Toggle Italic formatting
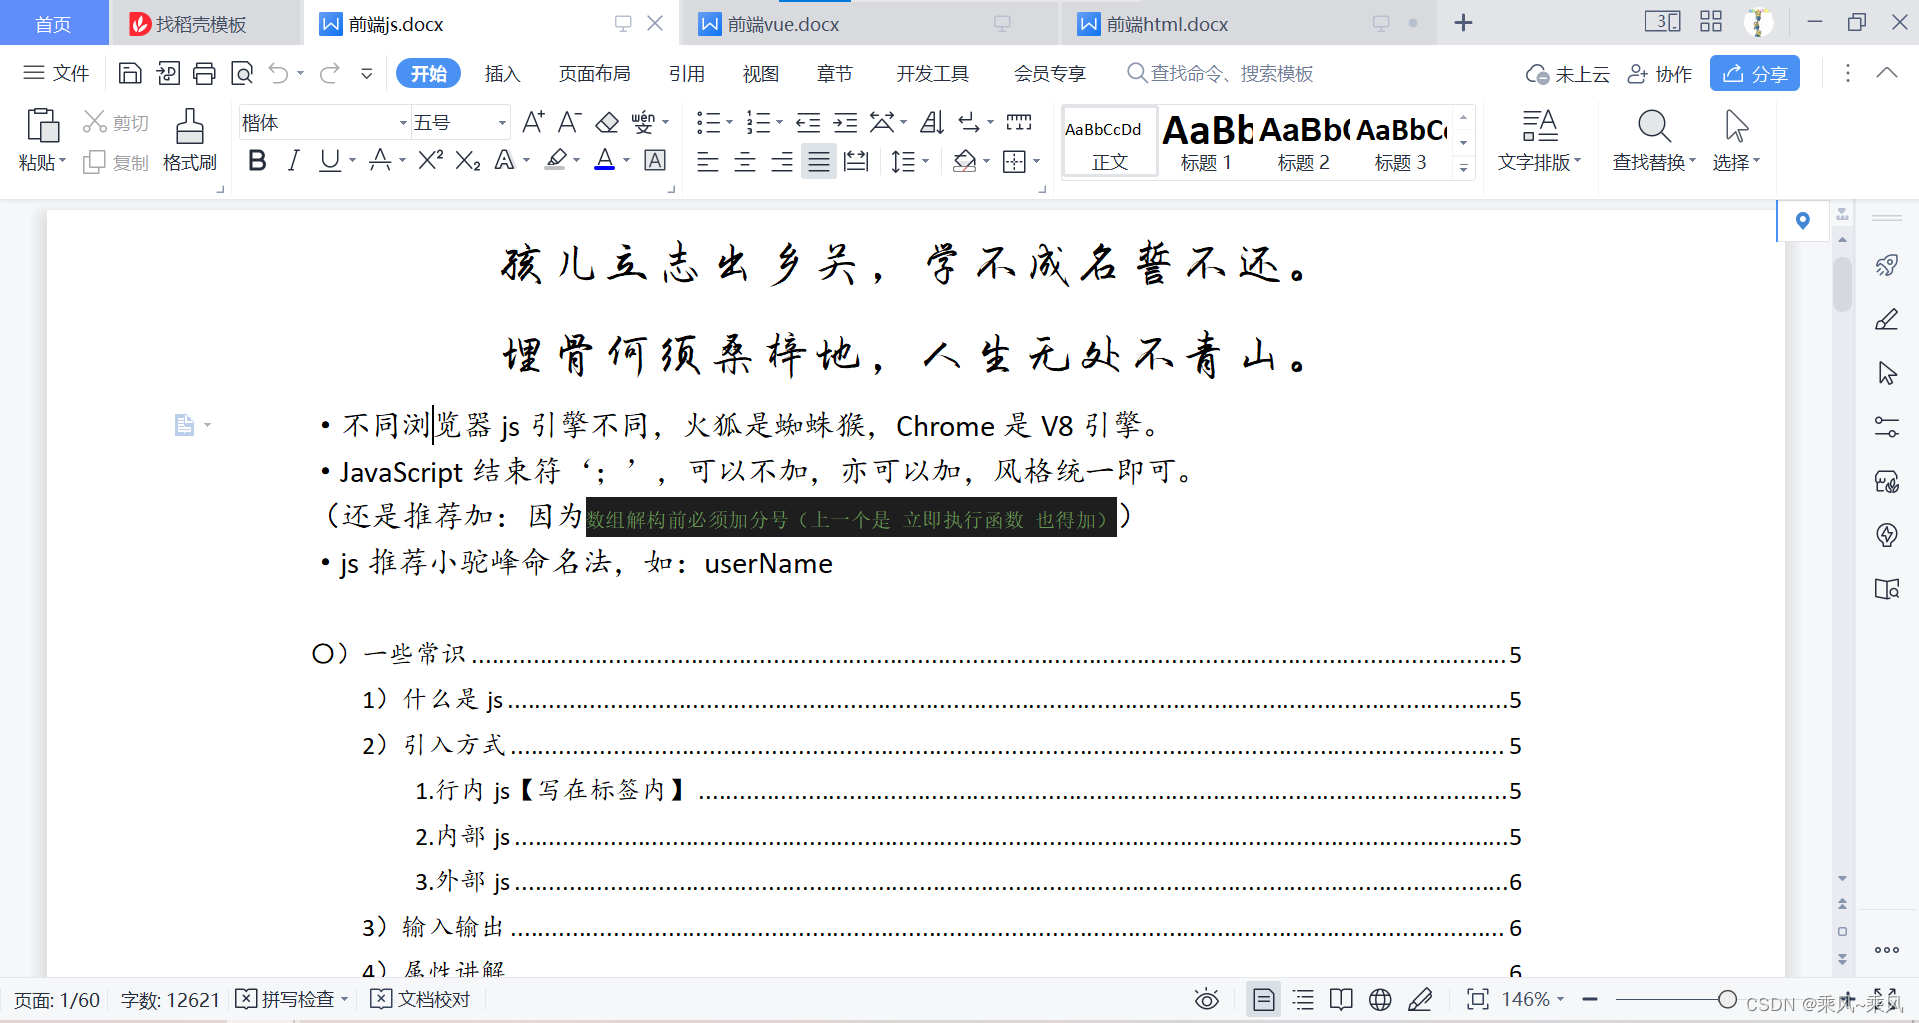 [x=293, y=160]
